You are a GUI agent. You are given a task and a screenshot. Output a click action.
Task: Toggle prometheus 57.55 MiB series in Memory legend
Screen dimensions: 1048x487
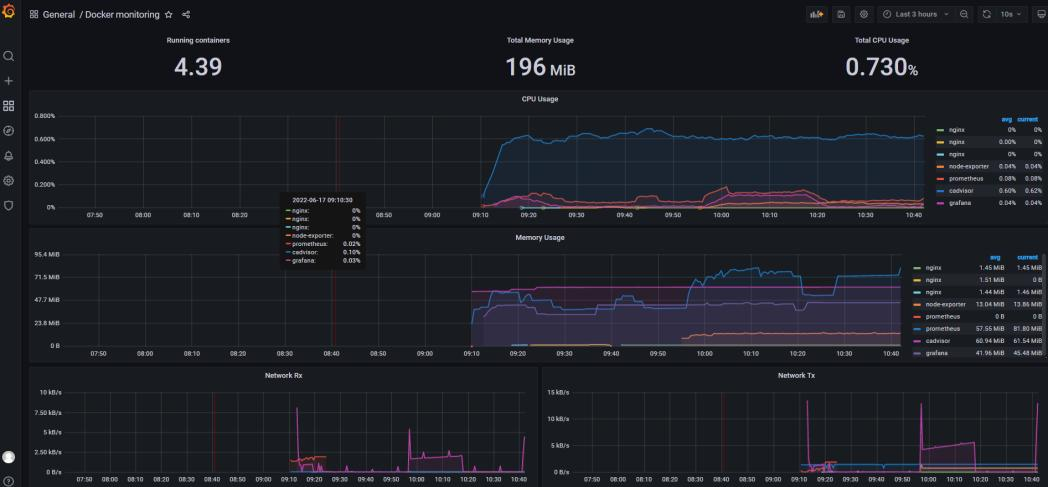[x=942, y=329]
